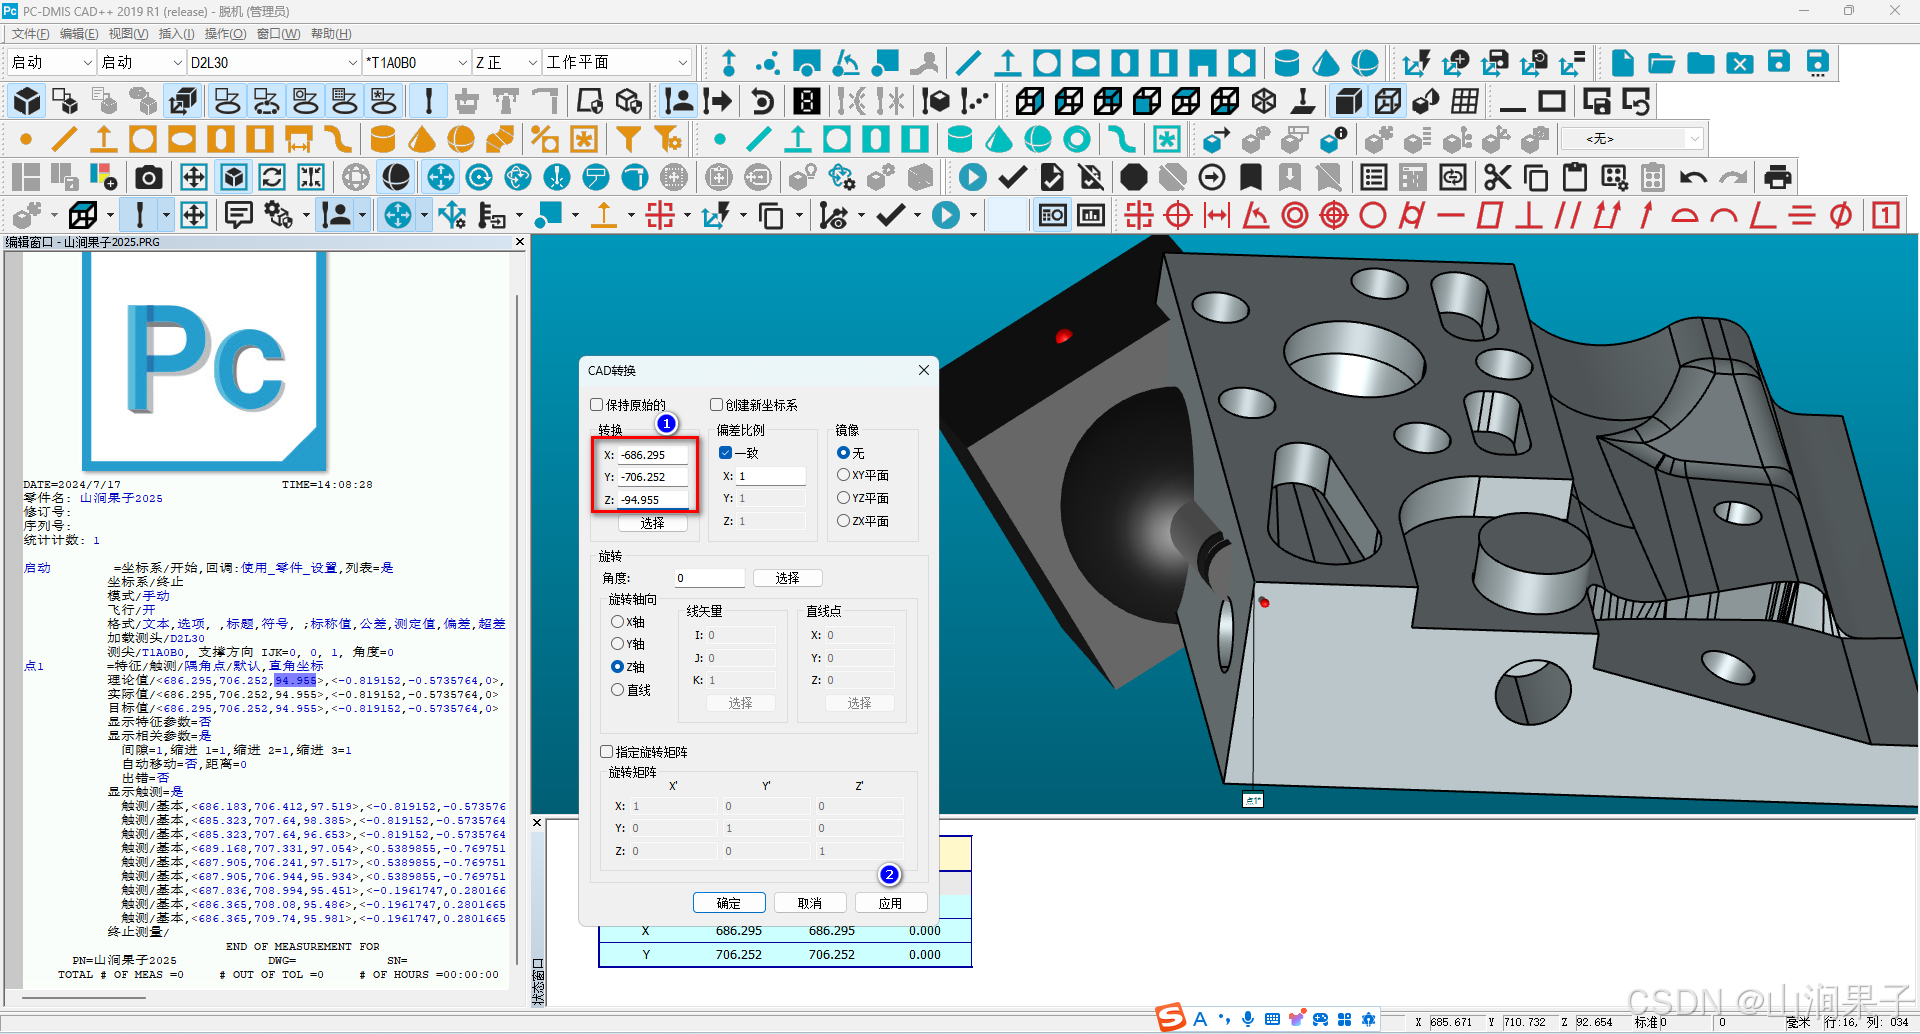Click the red perpendicularity dimension icon
This screenshot has width=1920, height=1034.
[1529, 215]
